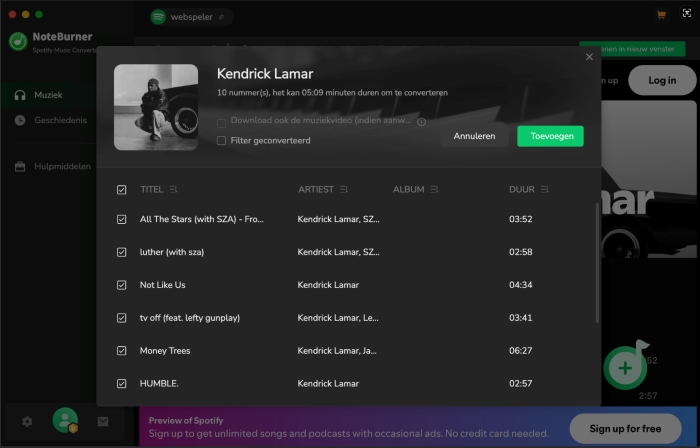Click the Money Trees title text

coord(165,351)
